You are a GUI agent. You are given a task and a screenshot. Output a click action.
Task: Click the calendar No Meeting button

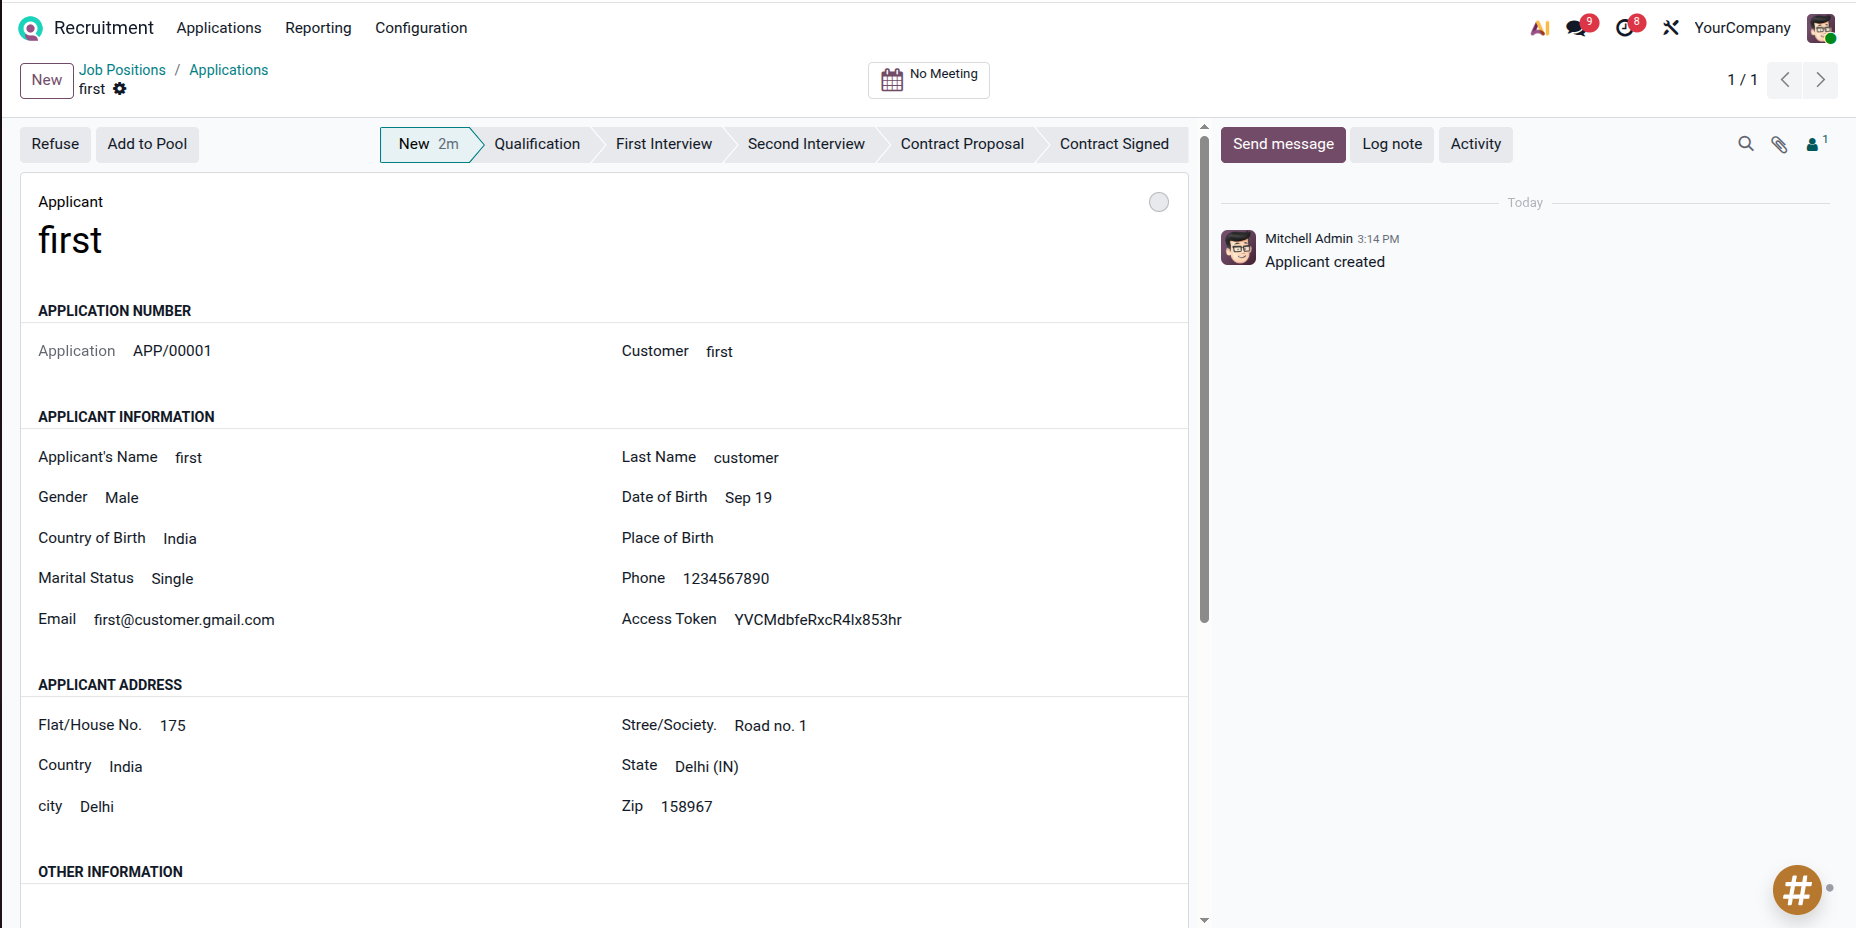point(928,80)
